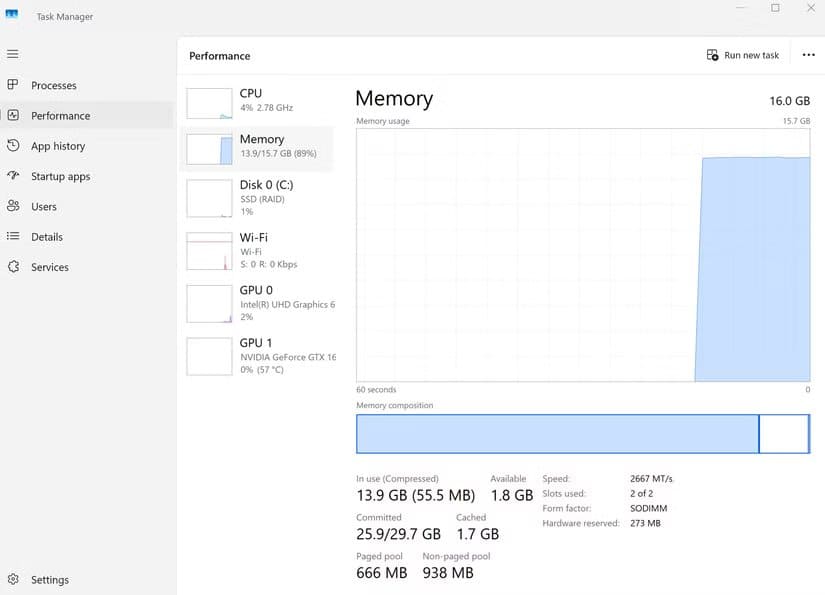Switch to the Memory performance view

point(260,146)
